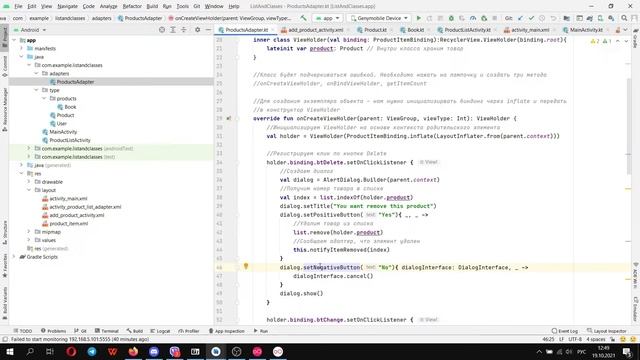The width and height of the screenshot is (640, 360).
Task: Collapse the products package
Action: (x=44, y=98)
